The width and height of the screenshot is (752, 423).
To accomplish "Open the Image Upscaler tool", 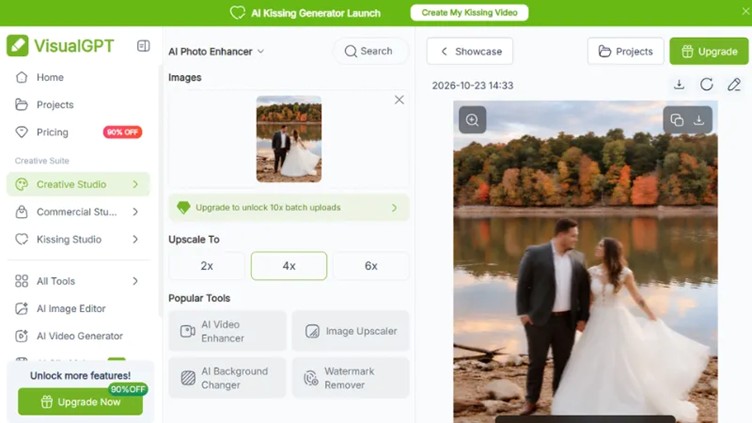I will [351, 331].
